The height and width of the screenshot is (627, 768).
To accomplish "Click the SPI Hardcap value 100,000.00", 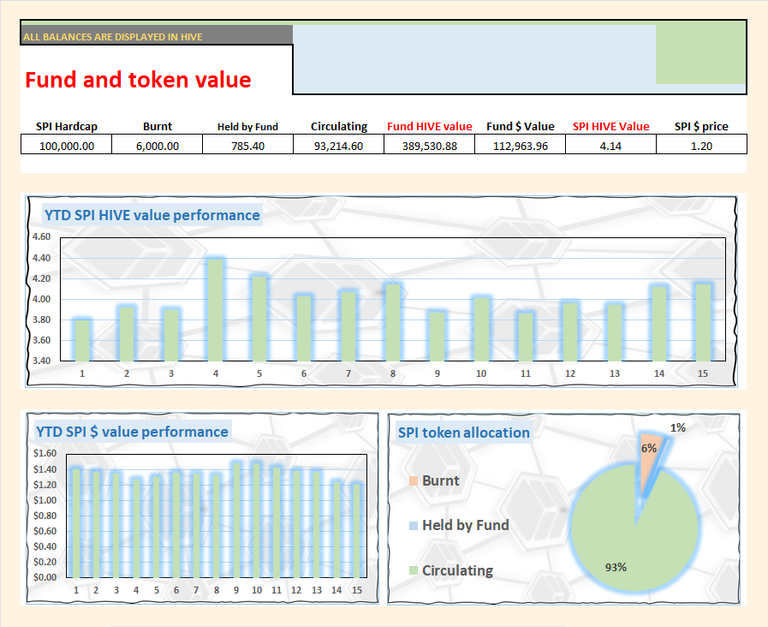I will [x=66, y=146].
